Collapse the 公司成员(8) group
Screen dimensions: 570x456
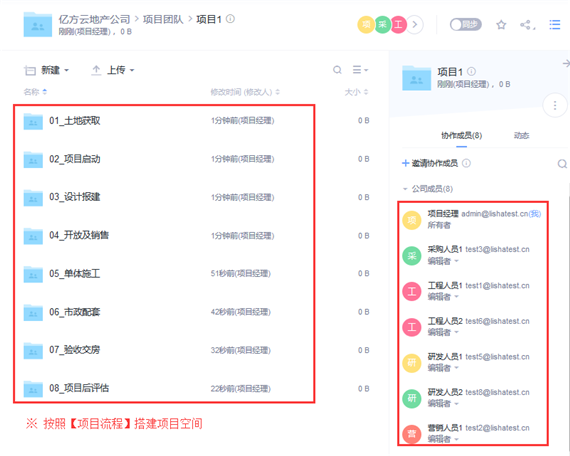tap(428, 189)
